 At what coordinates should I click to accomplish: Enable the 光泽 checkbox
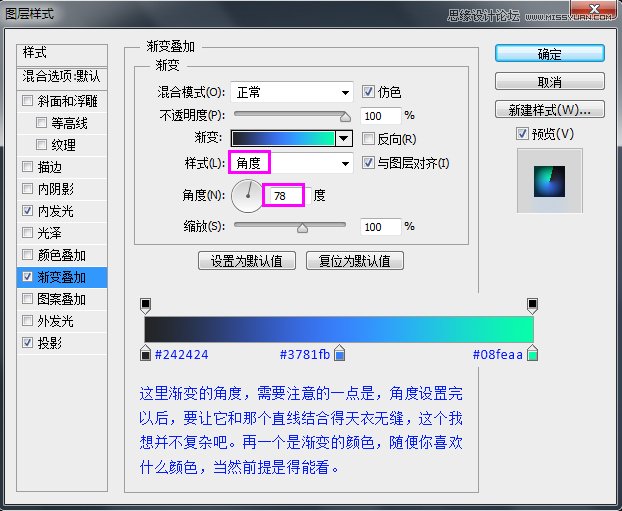click(27, 232)
